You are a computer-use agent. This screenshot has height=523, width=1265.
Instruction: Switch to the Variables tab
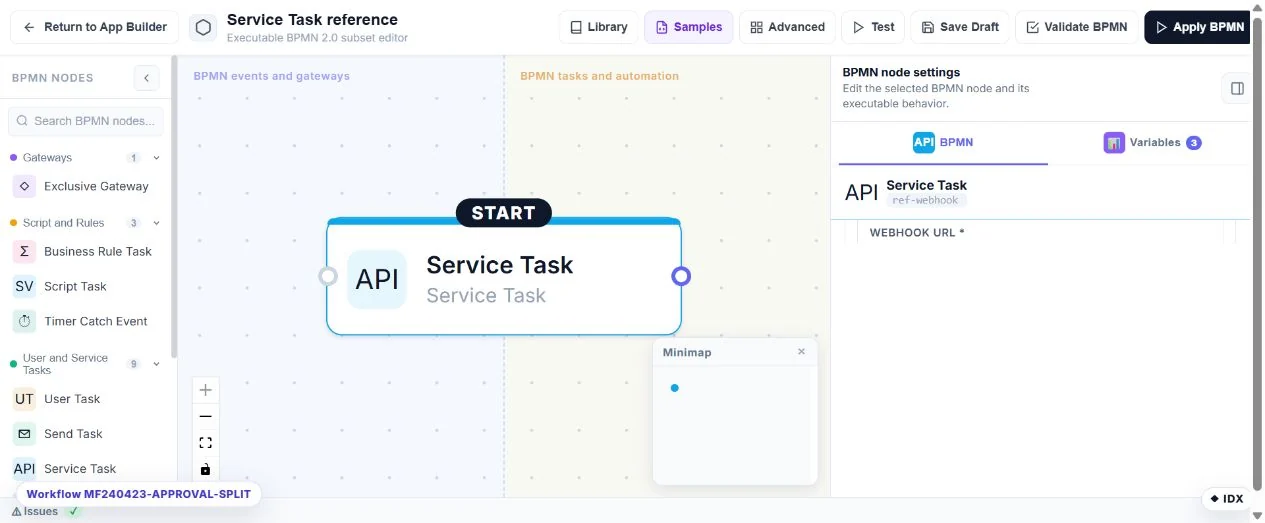pyautogui.click(x=1152, y=142)
